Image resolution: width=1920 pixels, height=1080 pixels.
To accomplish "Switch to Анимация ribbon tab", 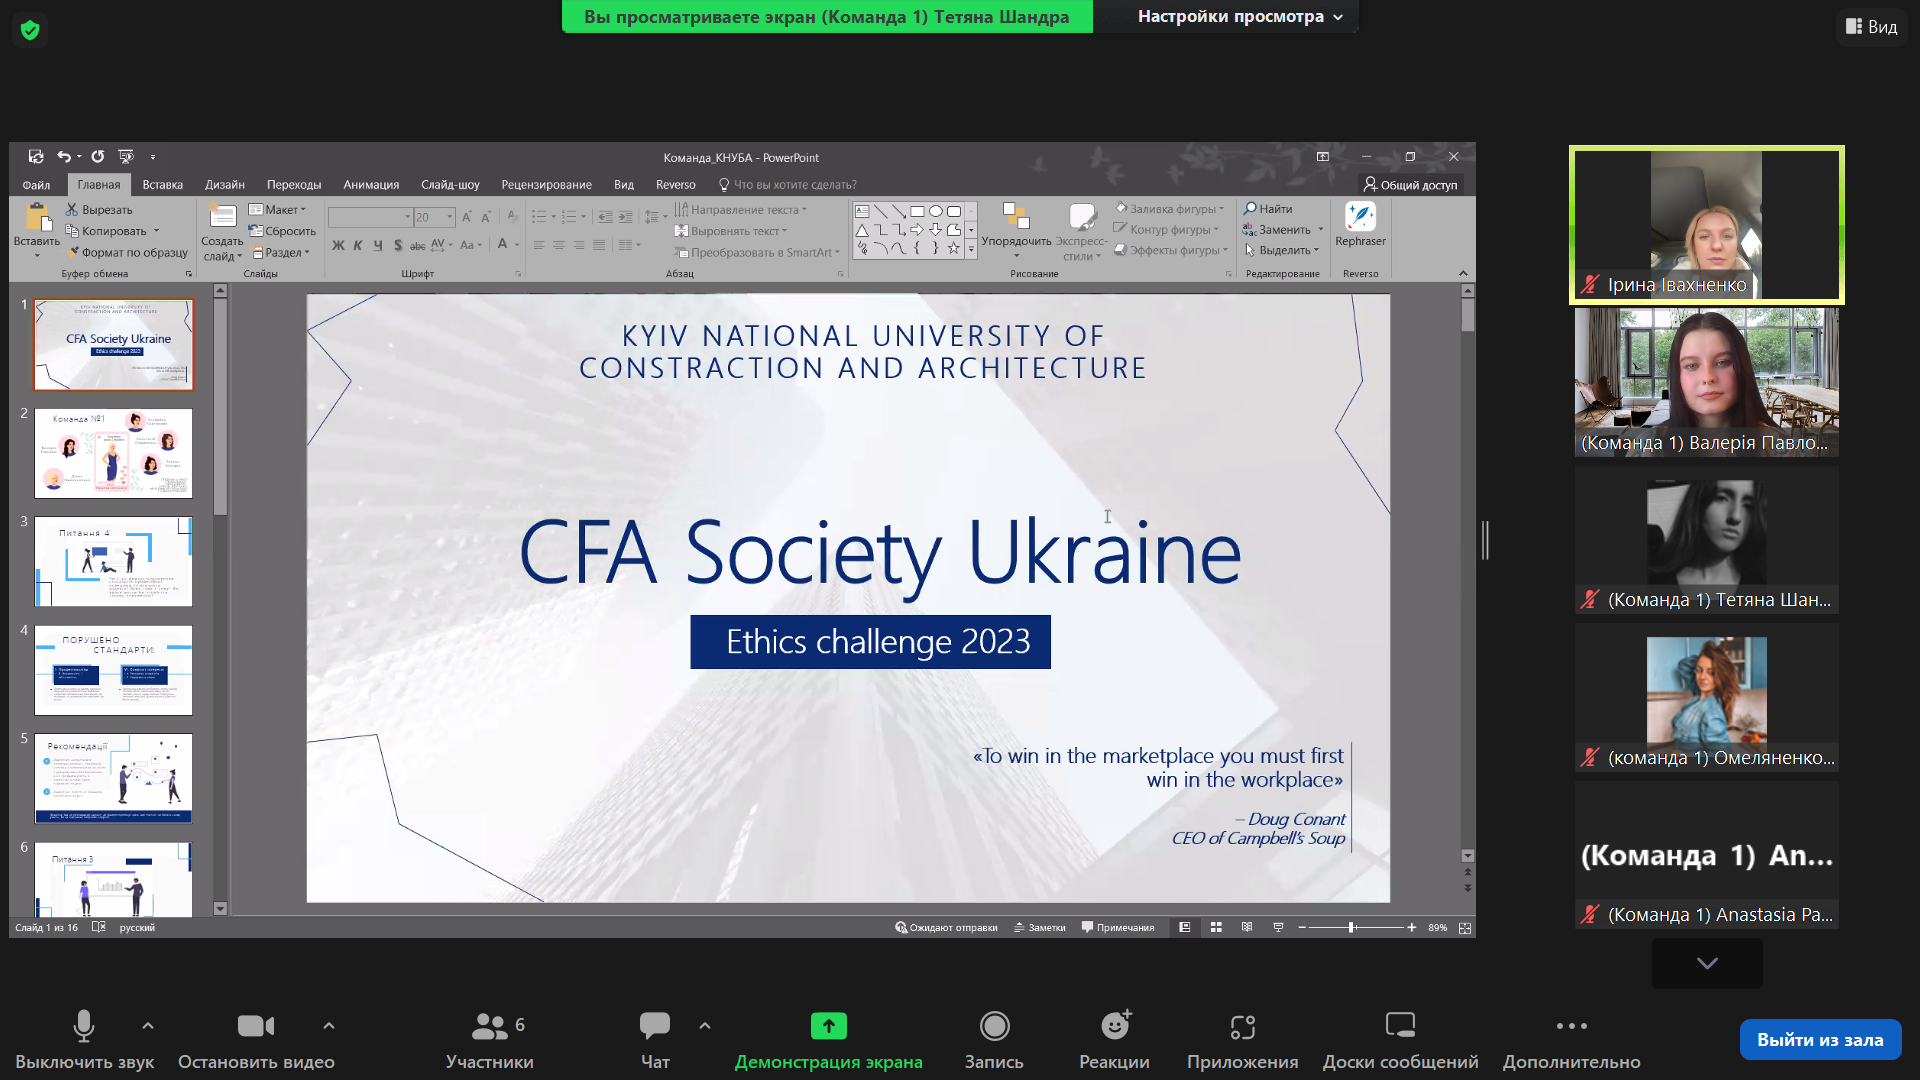I will coord(371,185).
